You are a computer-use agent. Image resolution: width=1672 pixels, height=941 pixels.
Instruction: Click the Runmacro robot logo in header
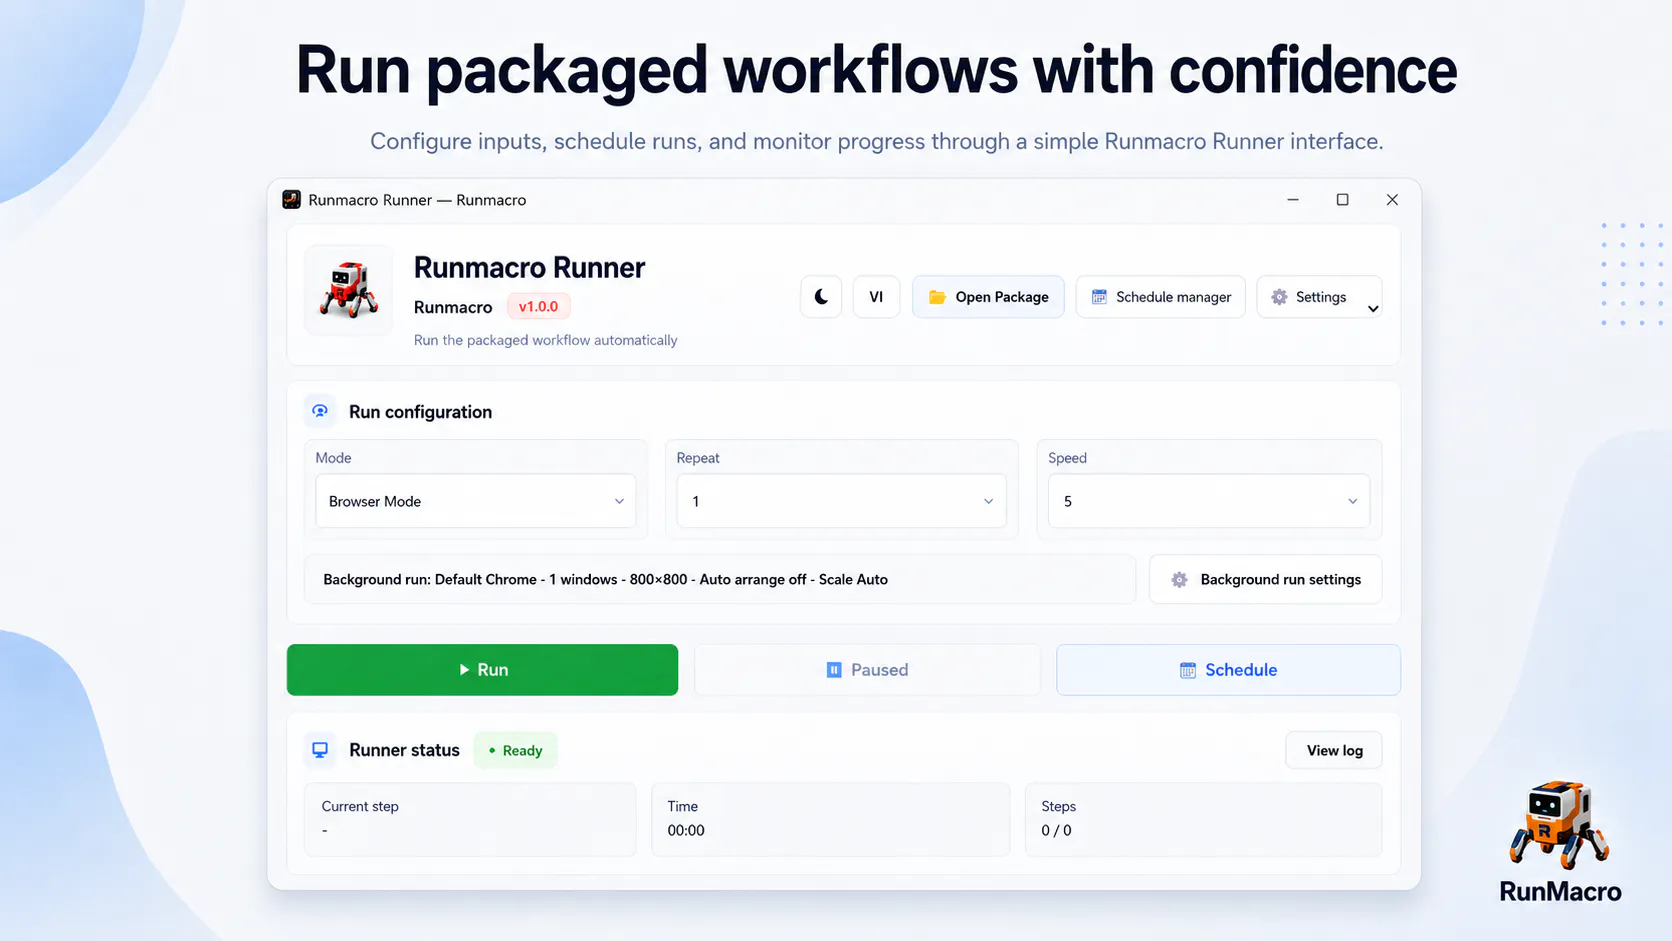[x=349, y=290]
